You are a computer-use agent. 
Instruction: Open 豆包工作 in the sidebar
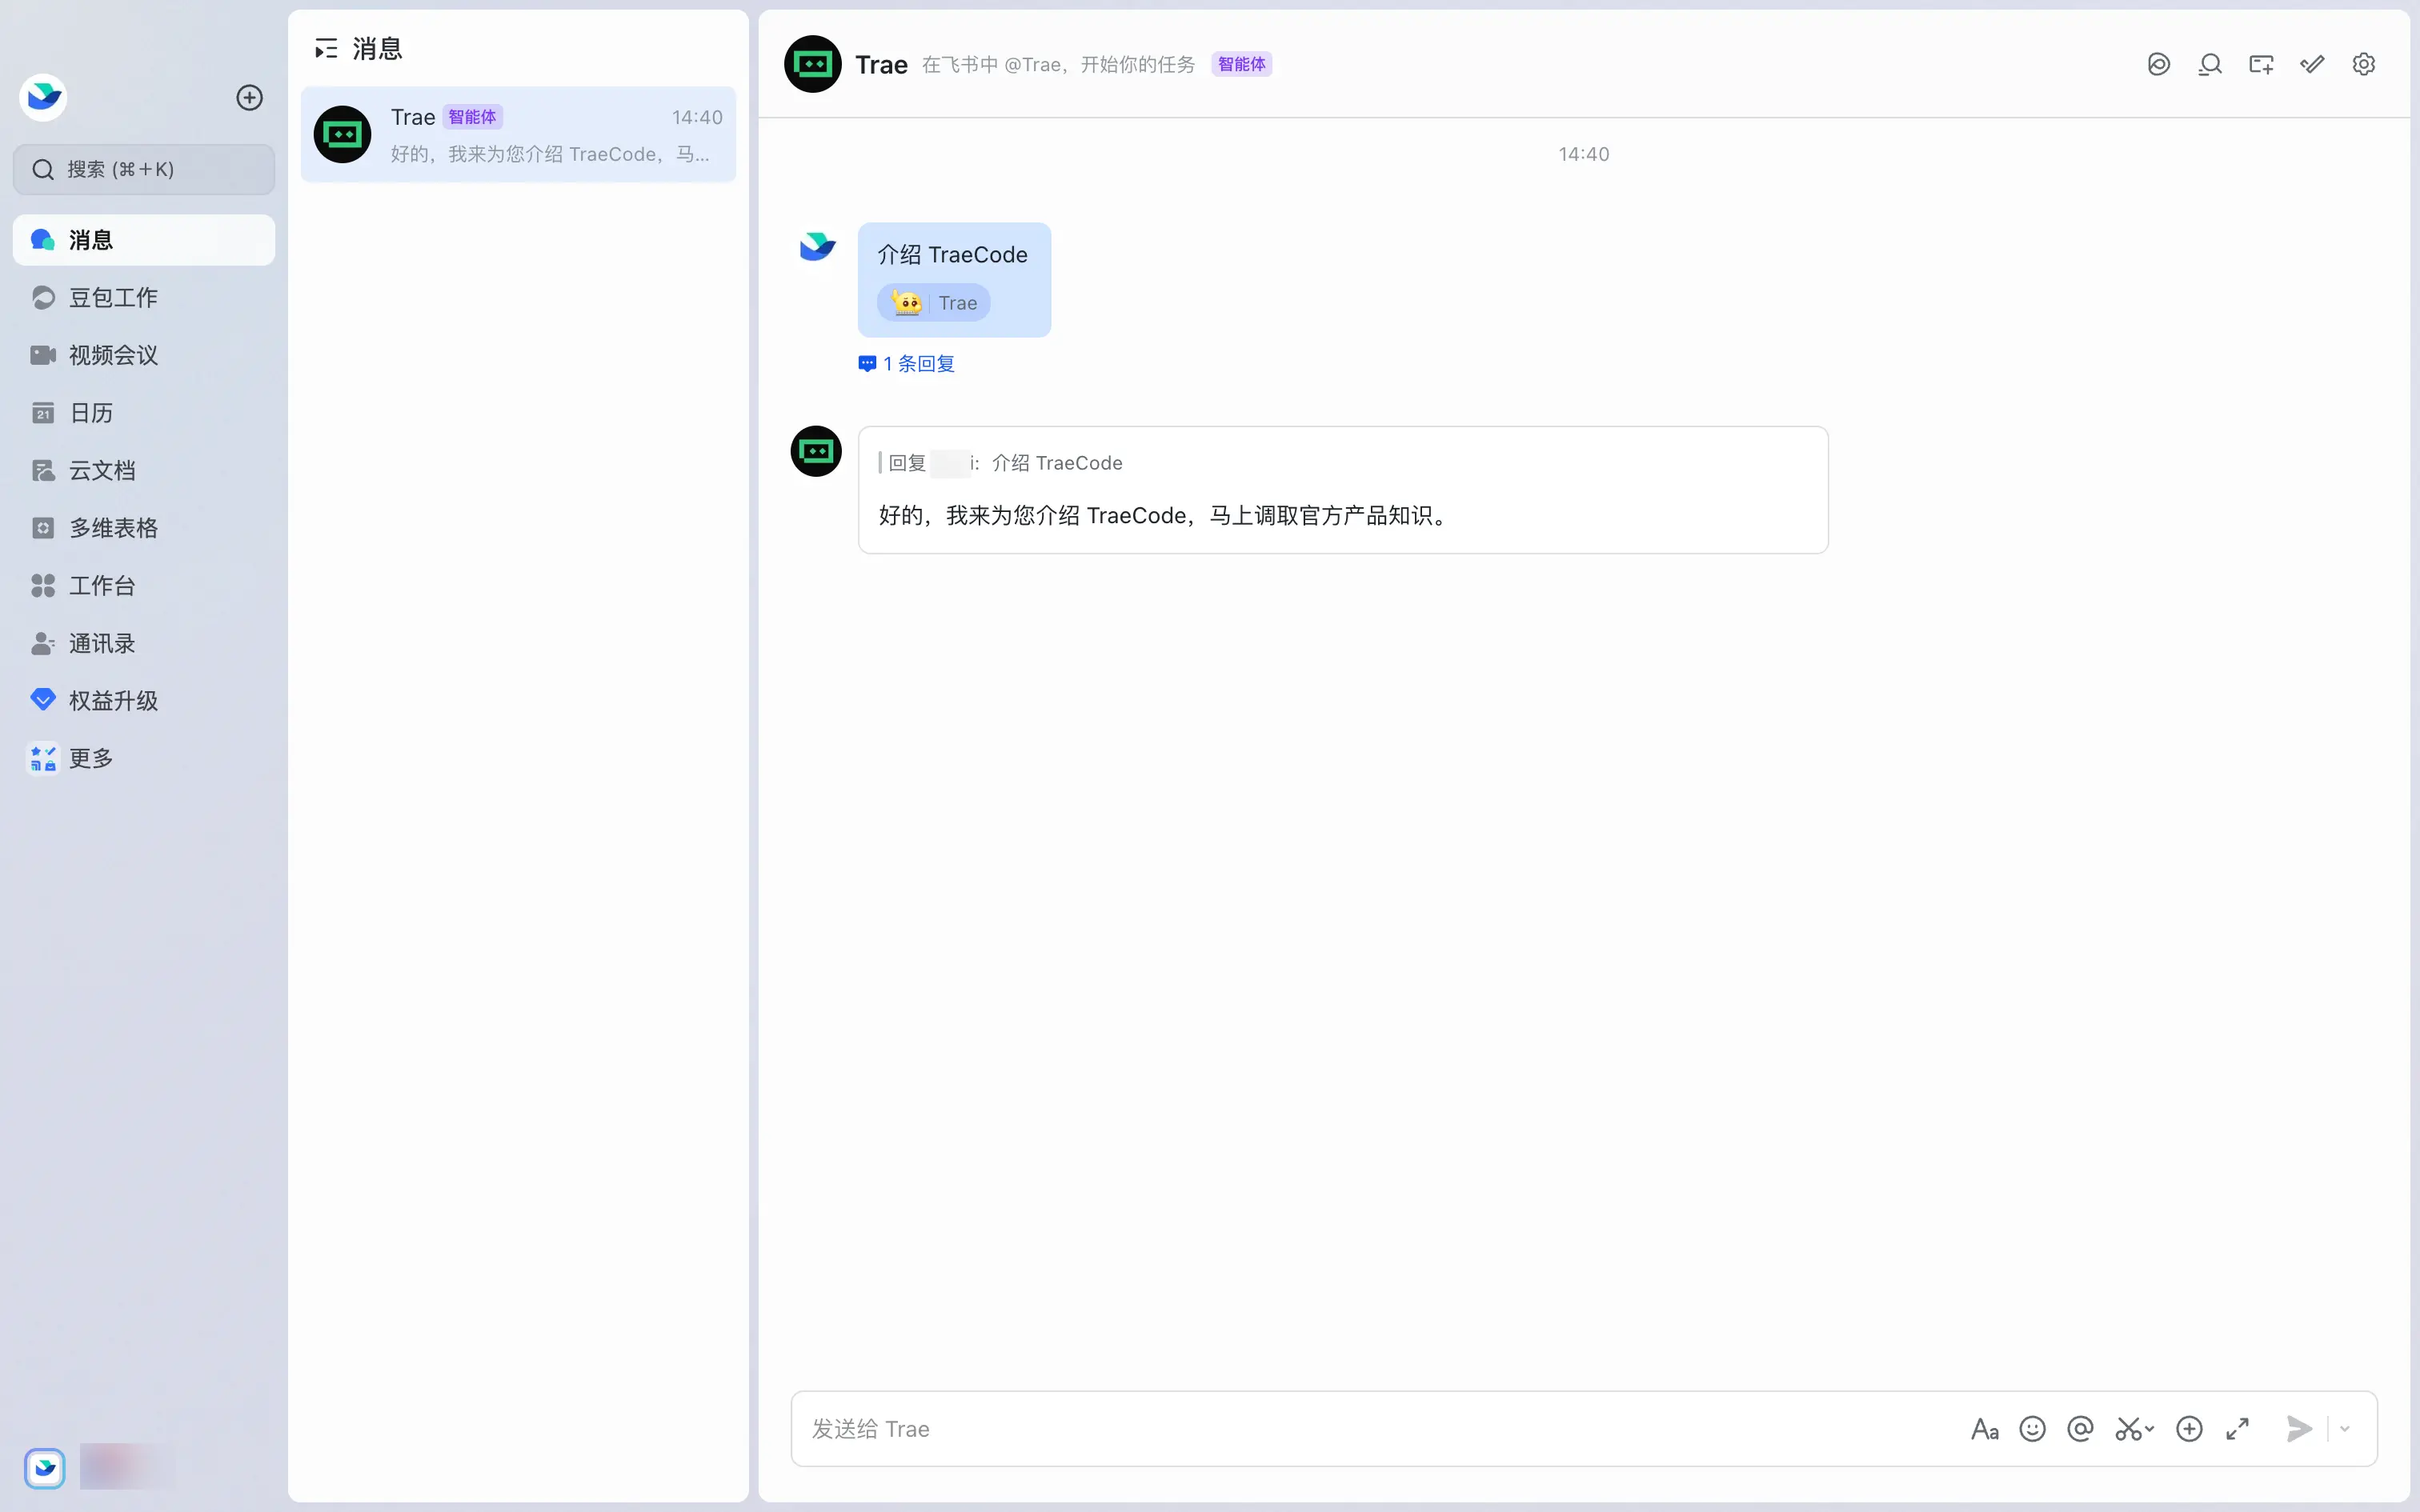pyautogui.click(x=144, y=297)
